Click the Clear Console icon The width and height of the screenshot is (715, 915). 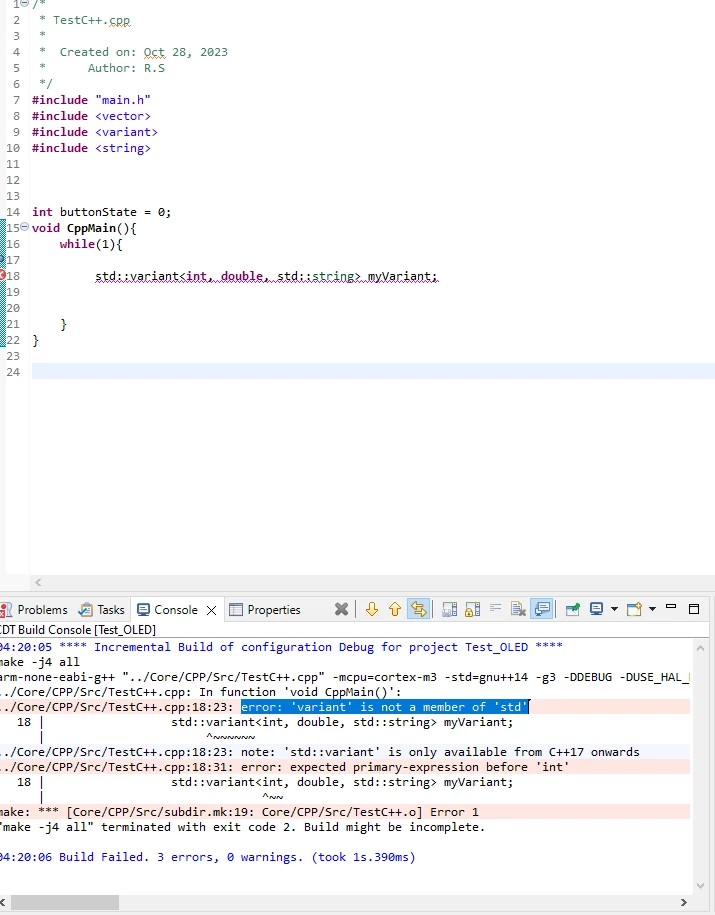[518, 609]
